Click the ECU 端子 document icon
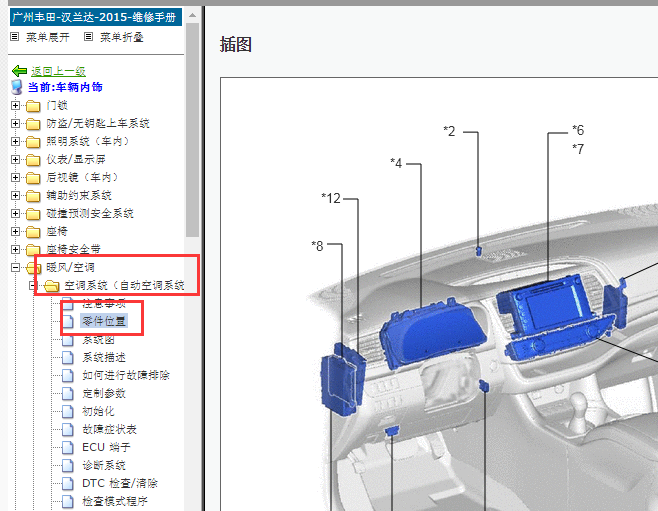 coord(68,448)
